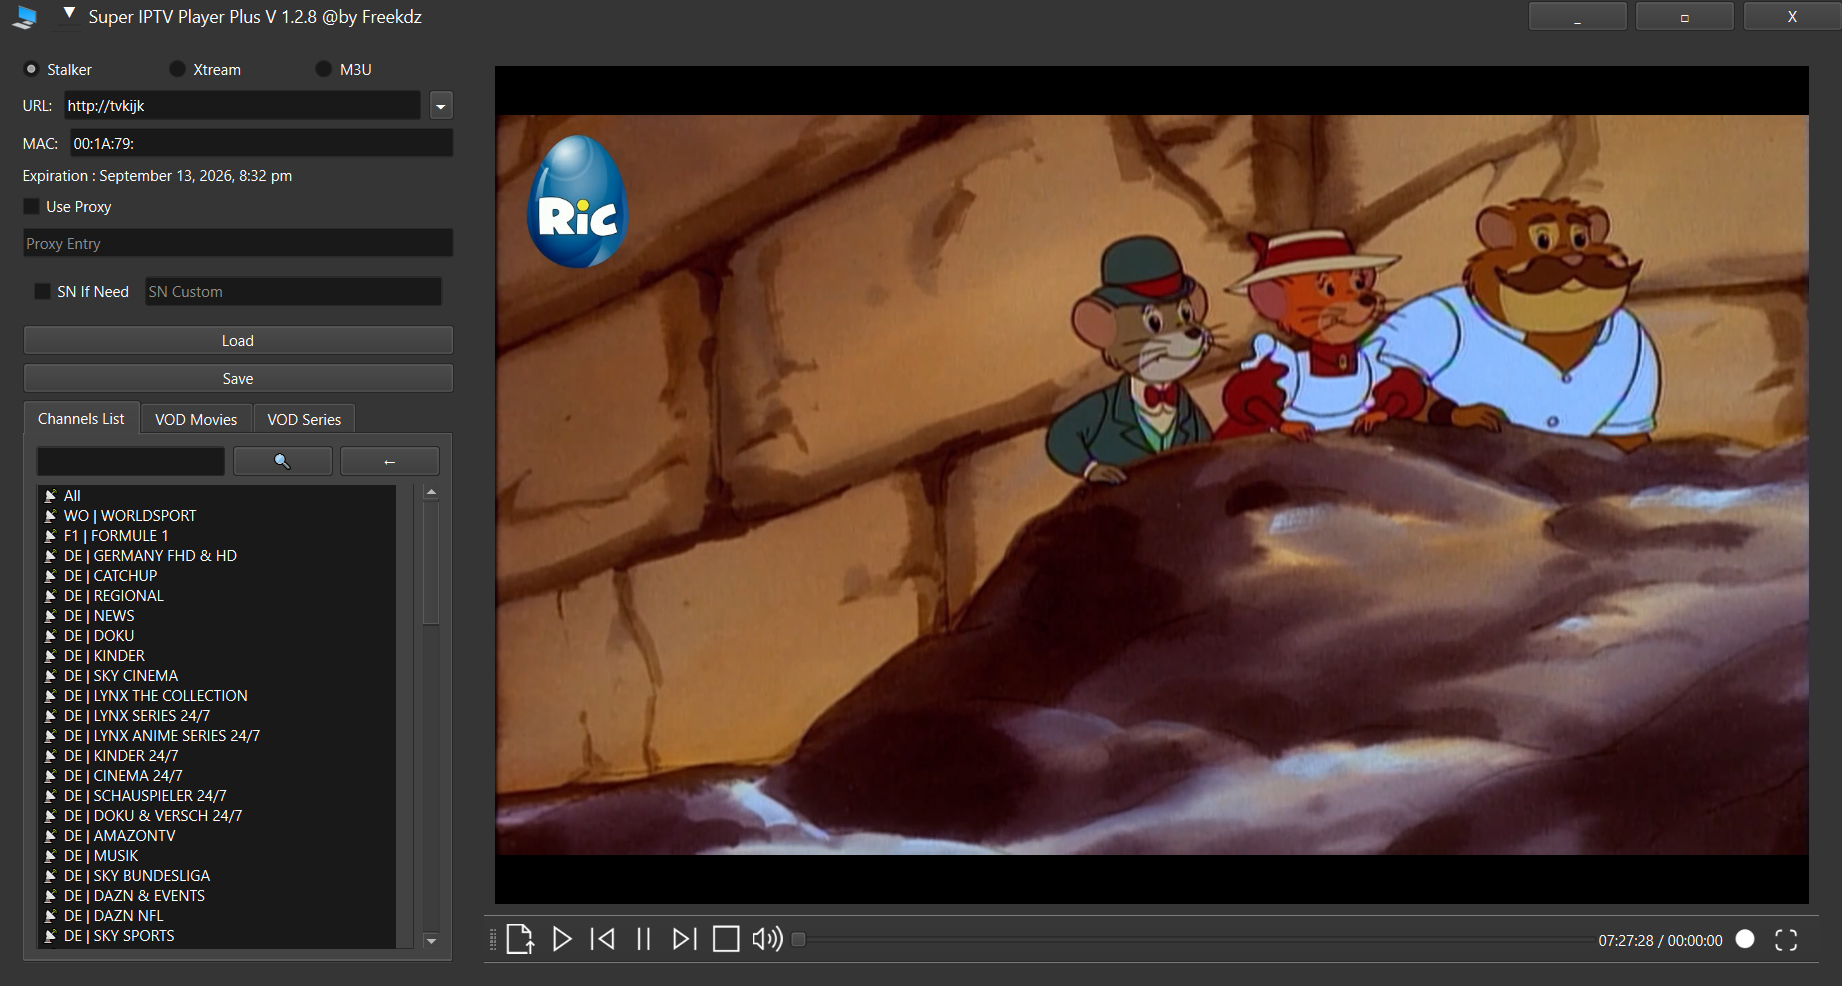1842x986 pixels.
Task: Mute the audio with the speaker icon
Action: pyautogui.click(x=767, y=939)
